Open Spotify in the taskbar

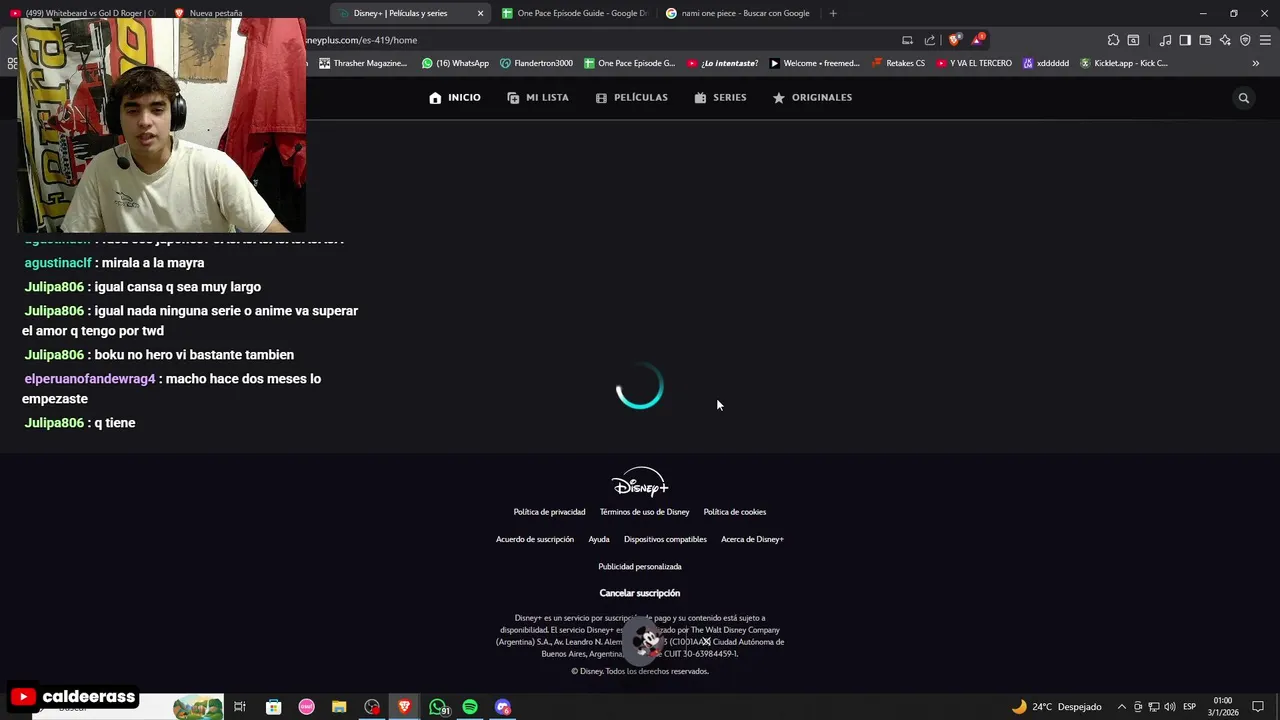pos(470,707)
